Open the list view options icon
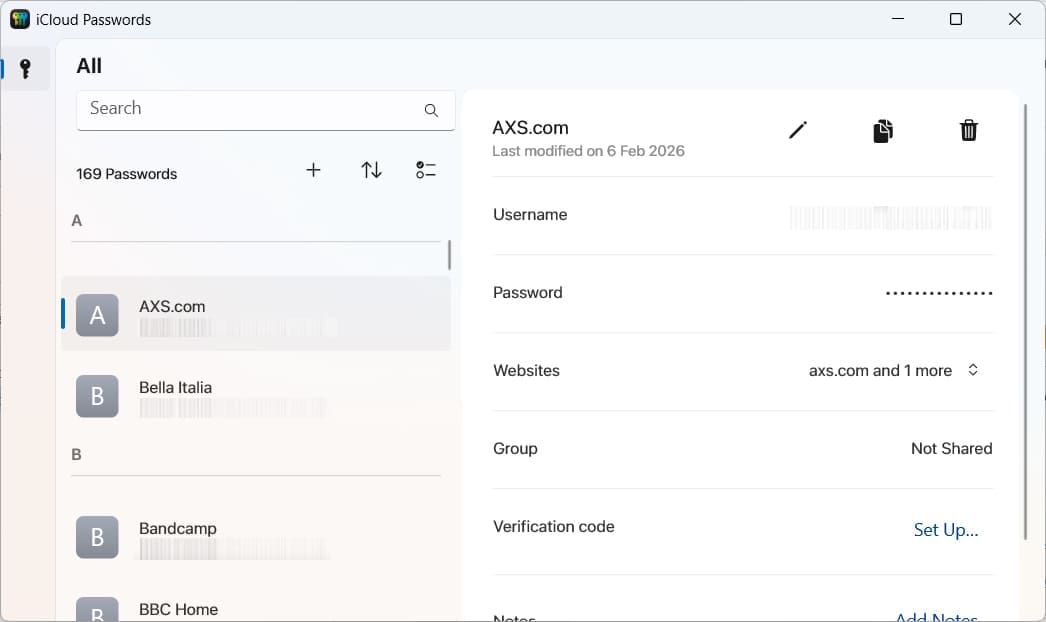1046x622 pixels. click(426, 170)
